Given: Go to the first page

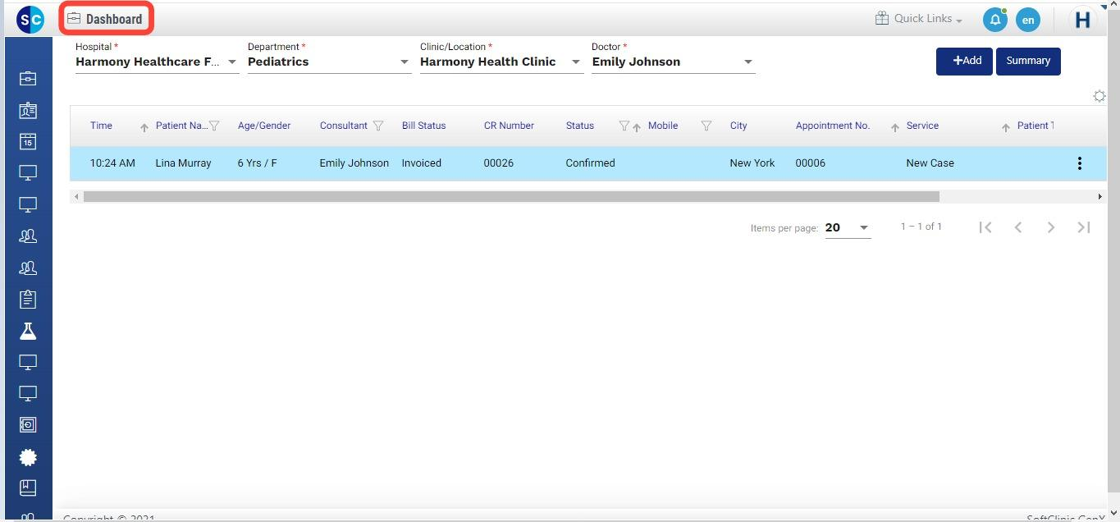Looking at the screenshot, I should coord(986,227).
